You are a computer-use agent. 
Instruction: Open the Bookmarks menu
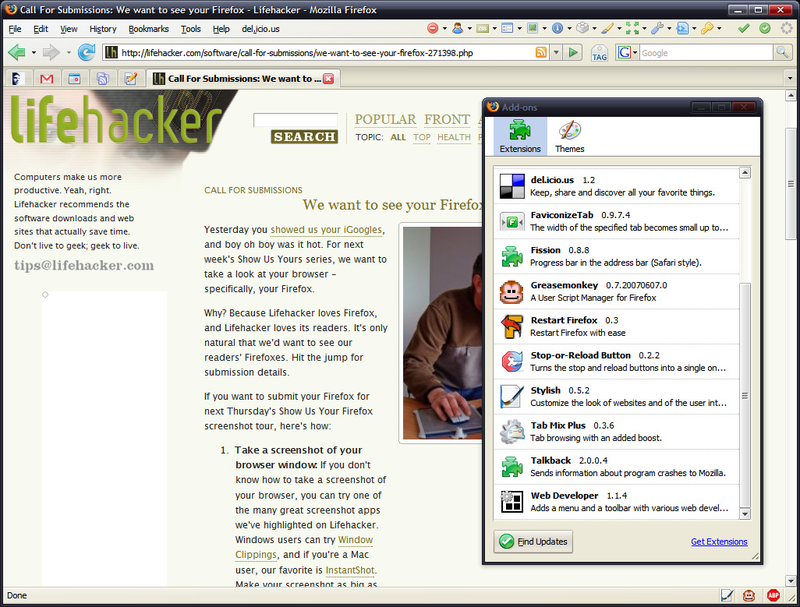[x=148, y=29]
